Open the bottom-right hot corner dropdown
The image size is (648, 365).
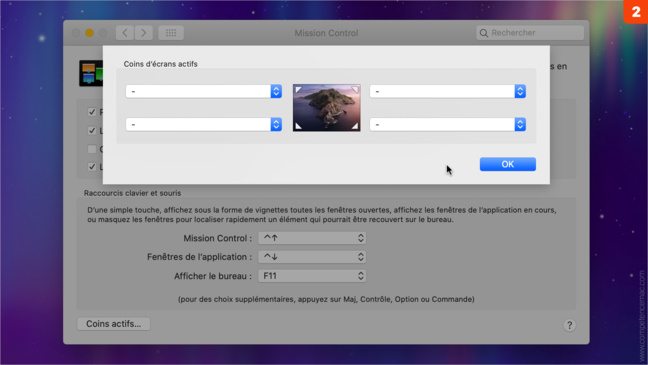click(448, 124)
